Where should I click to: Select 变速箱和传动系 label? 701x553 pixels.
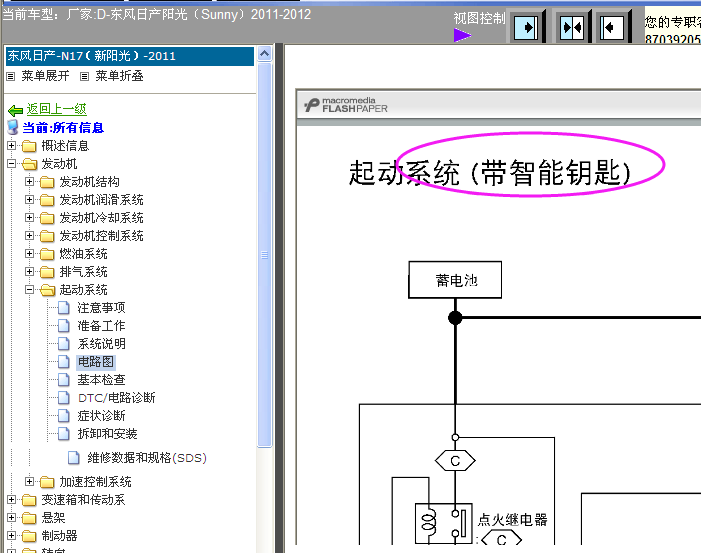(x=84, y=499)
